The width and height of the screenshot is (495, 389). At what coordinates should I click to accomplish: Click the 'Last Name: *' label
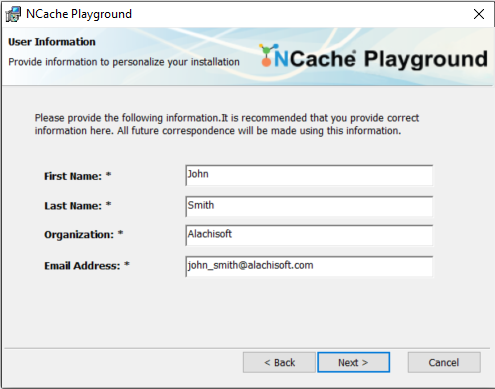[x=78, y=206]
